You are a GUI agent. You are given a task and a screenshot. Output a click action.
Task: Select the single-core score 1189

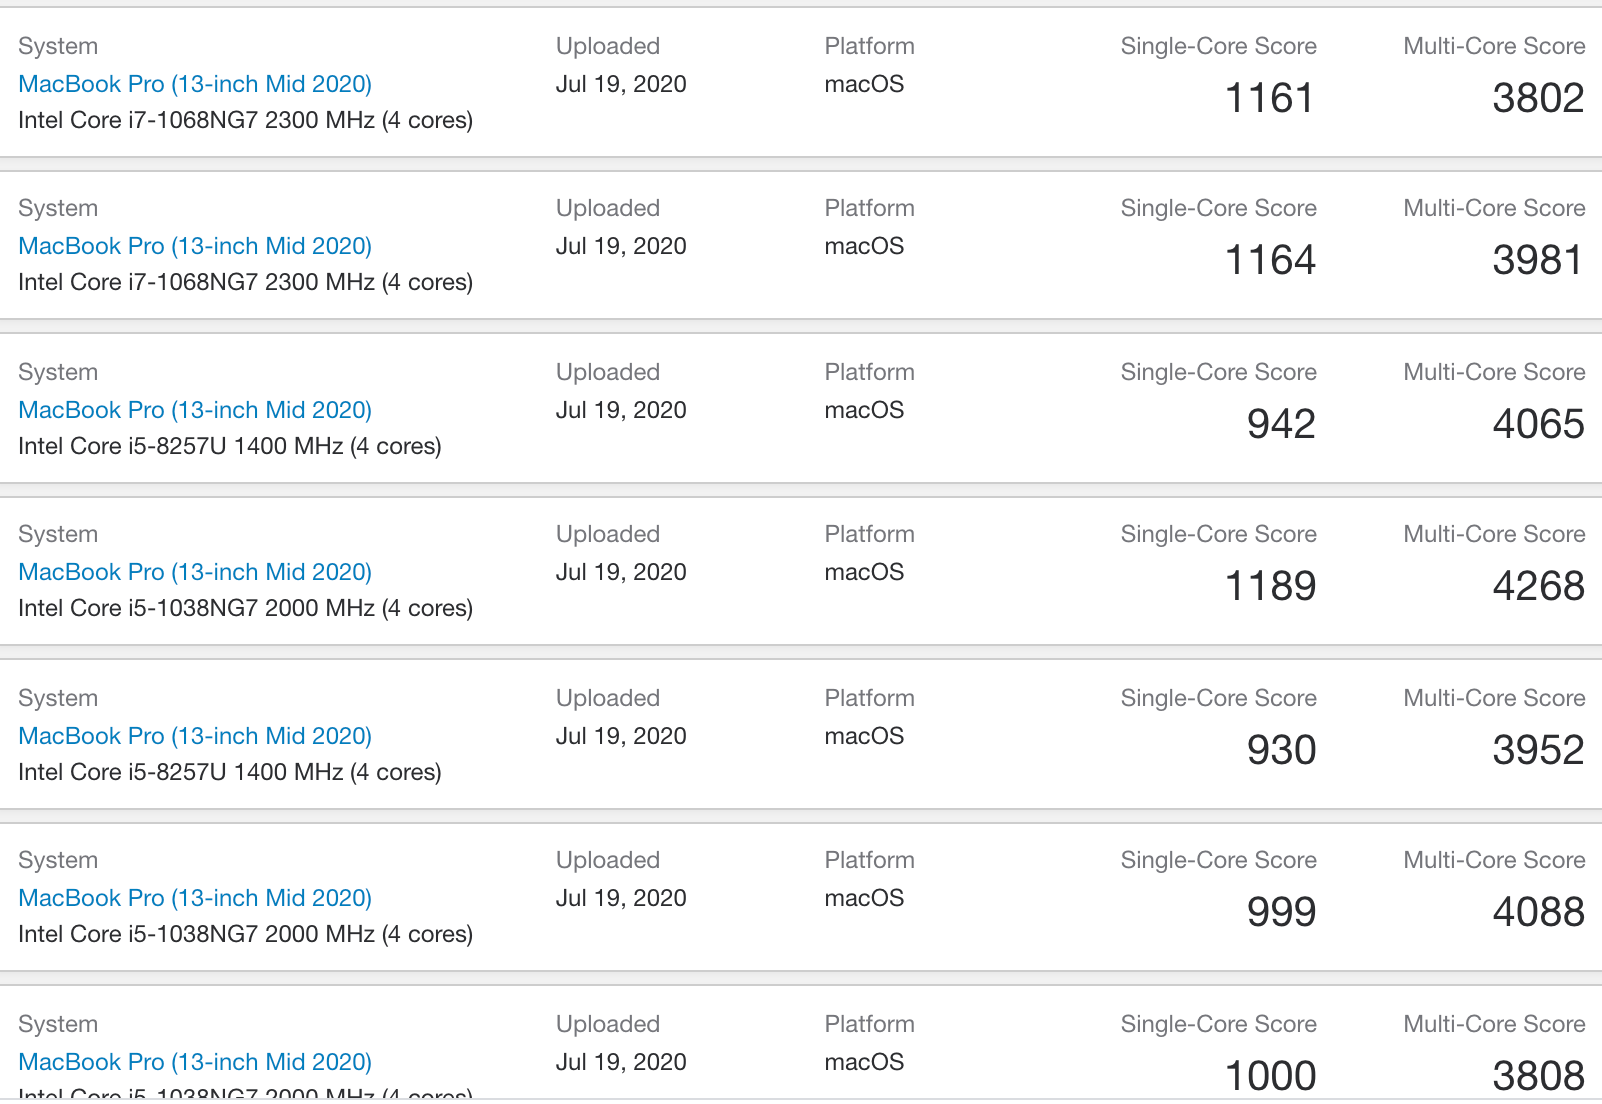1270,586
